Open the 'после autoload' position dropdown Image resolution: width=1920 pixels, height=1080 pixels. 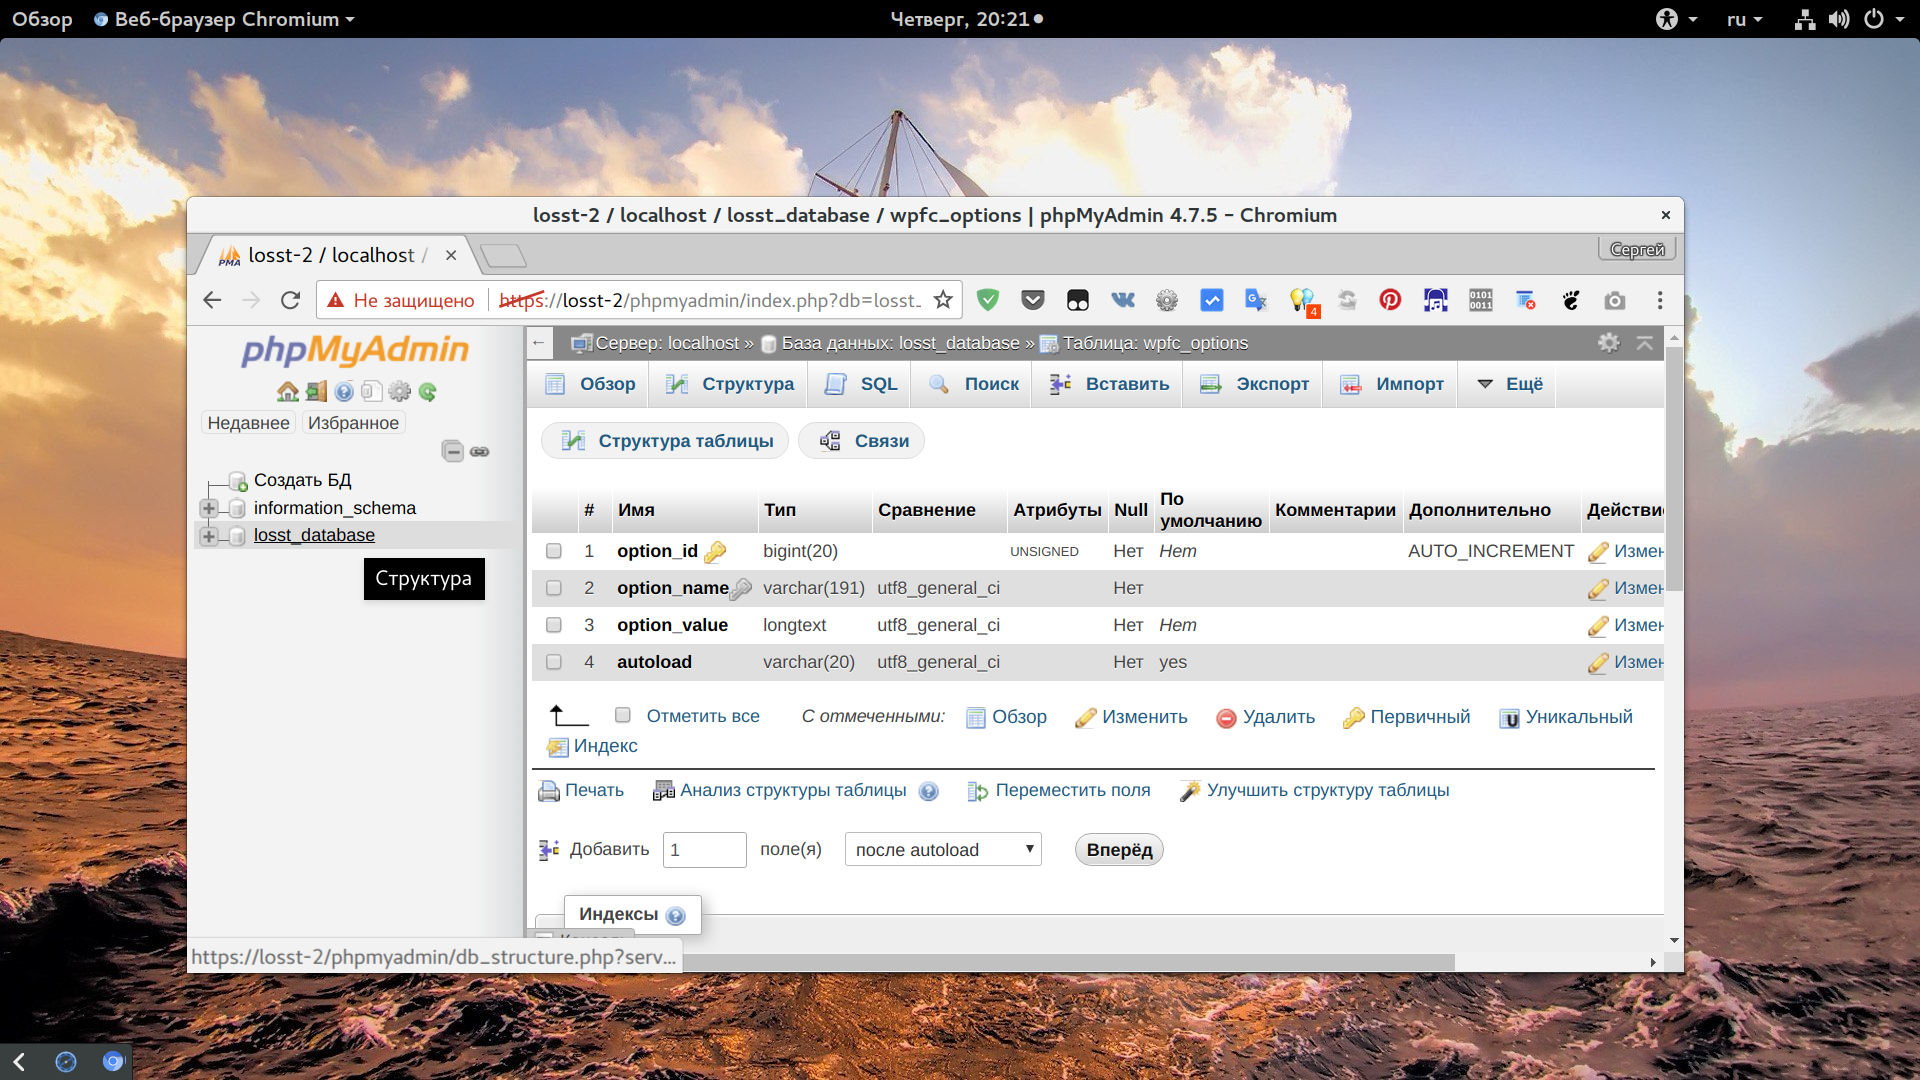943,849
